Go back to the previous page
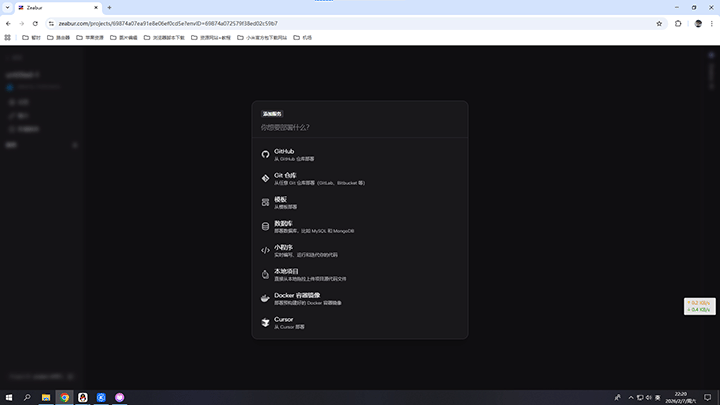This screenshot has height=405, width=720. point(8,23)
